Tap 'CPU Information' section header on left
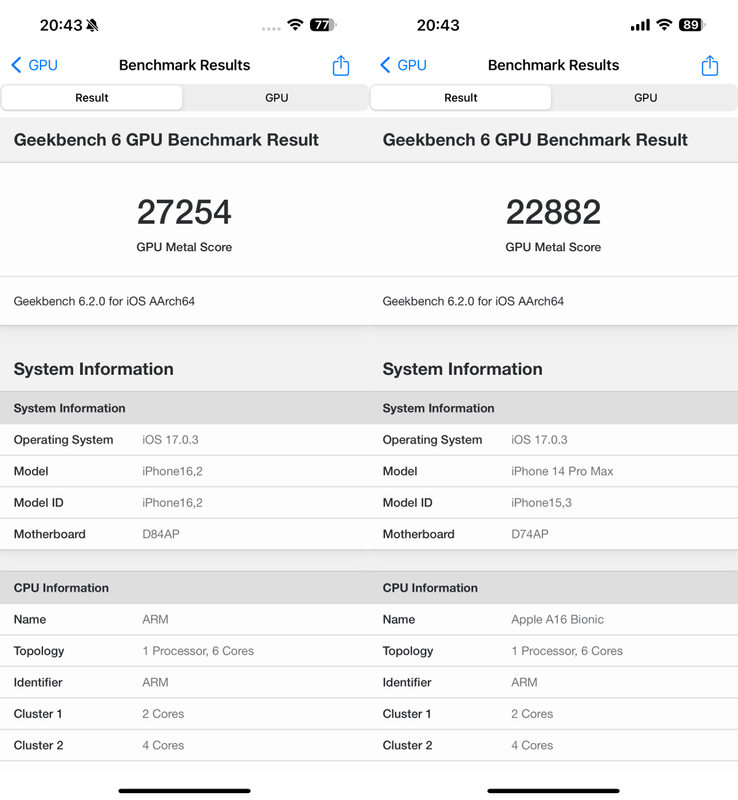 click(x=61, y=588)
